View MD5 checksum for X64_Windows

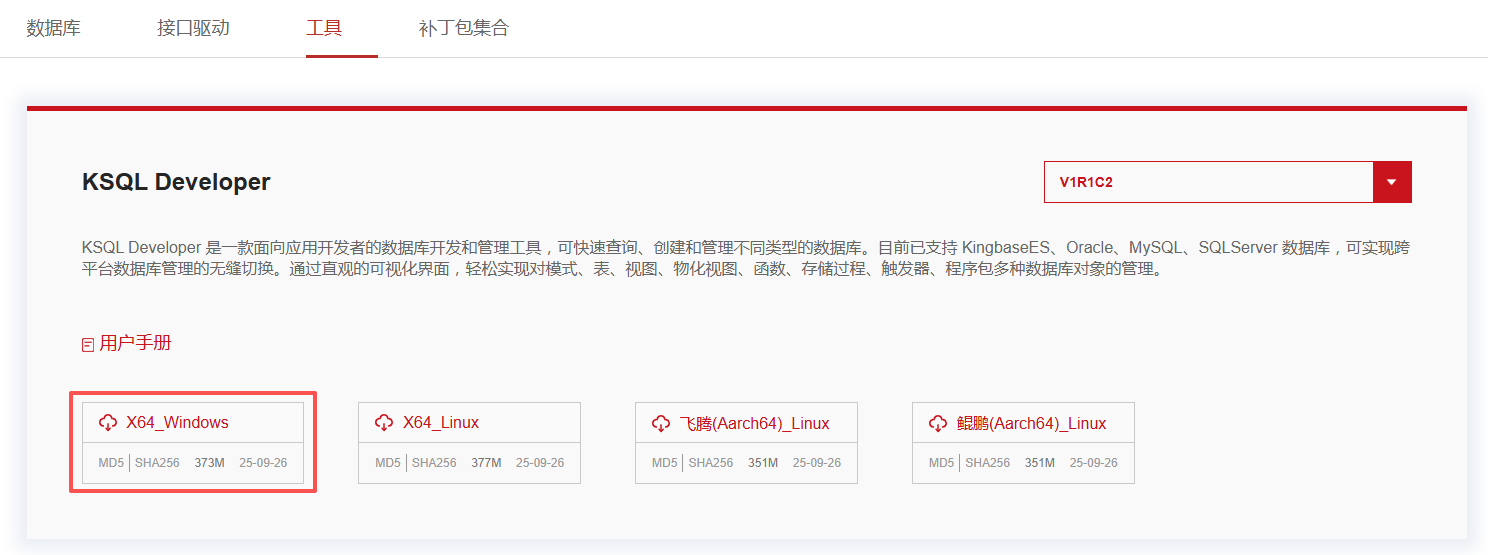[x=111, y=463]
